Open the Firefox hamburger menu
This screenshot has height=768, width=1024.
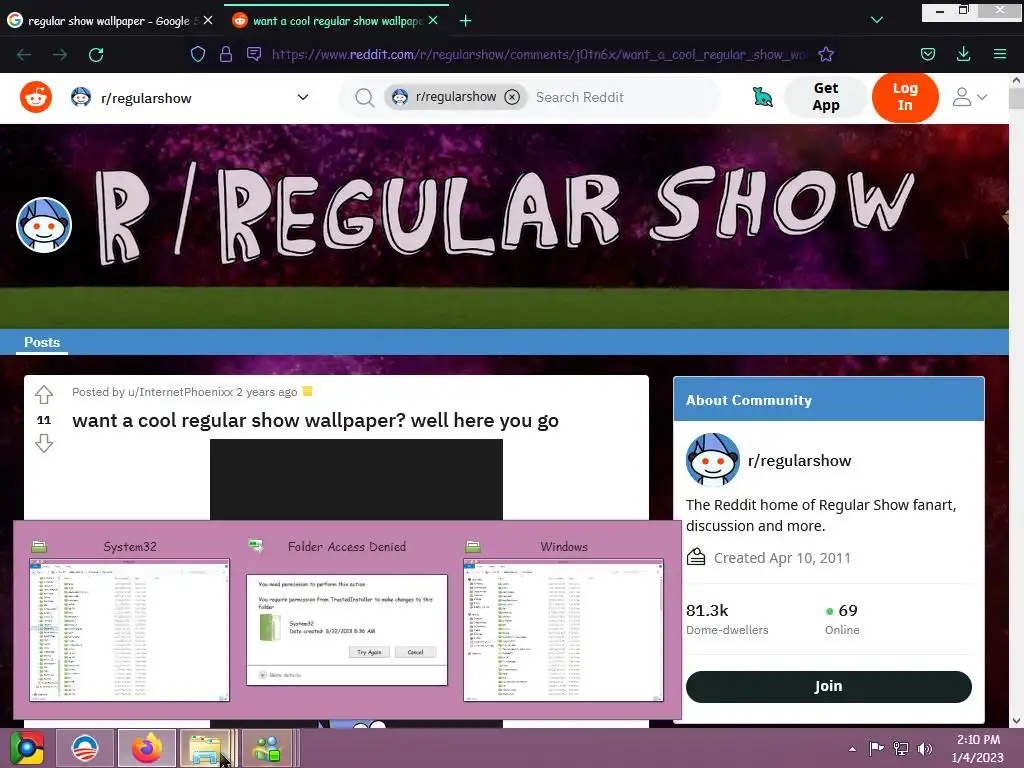pyautogui.click(x=1000, y=54)
